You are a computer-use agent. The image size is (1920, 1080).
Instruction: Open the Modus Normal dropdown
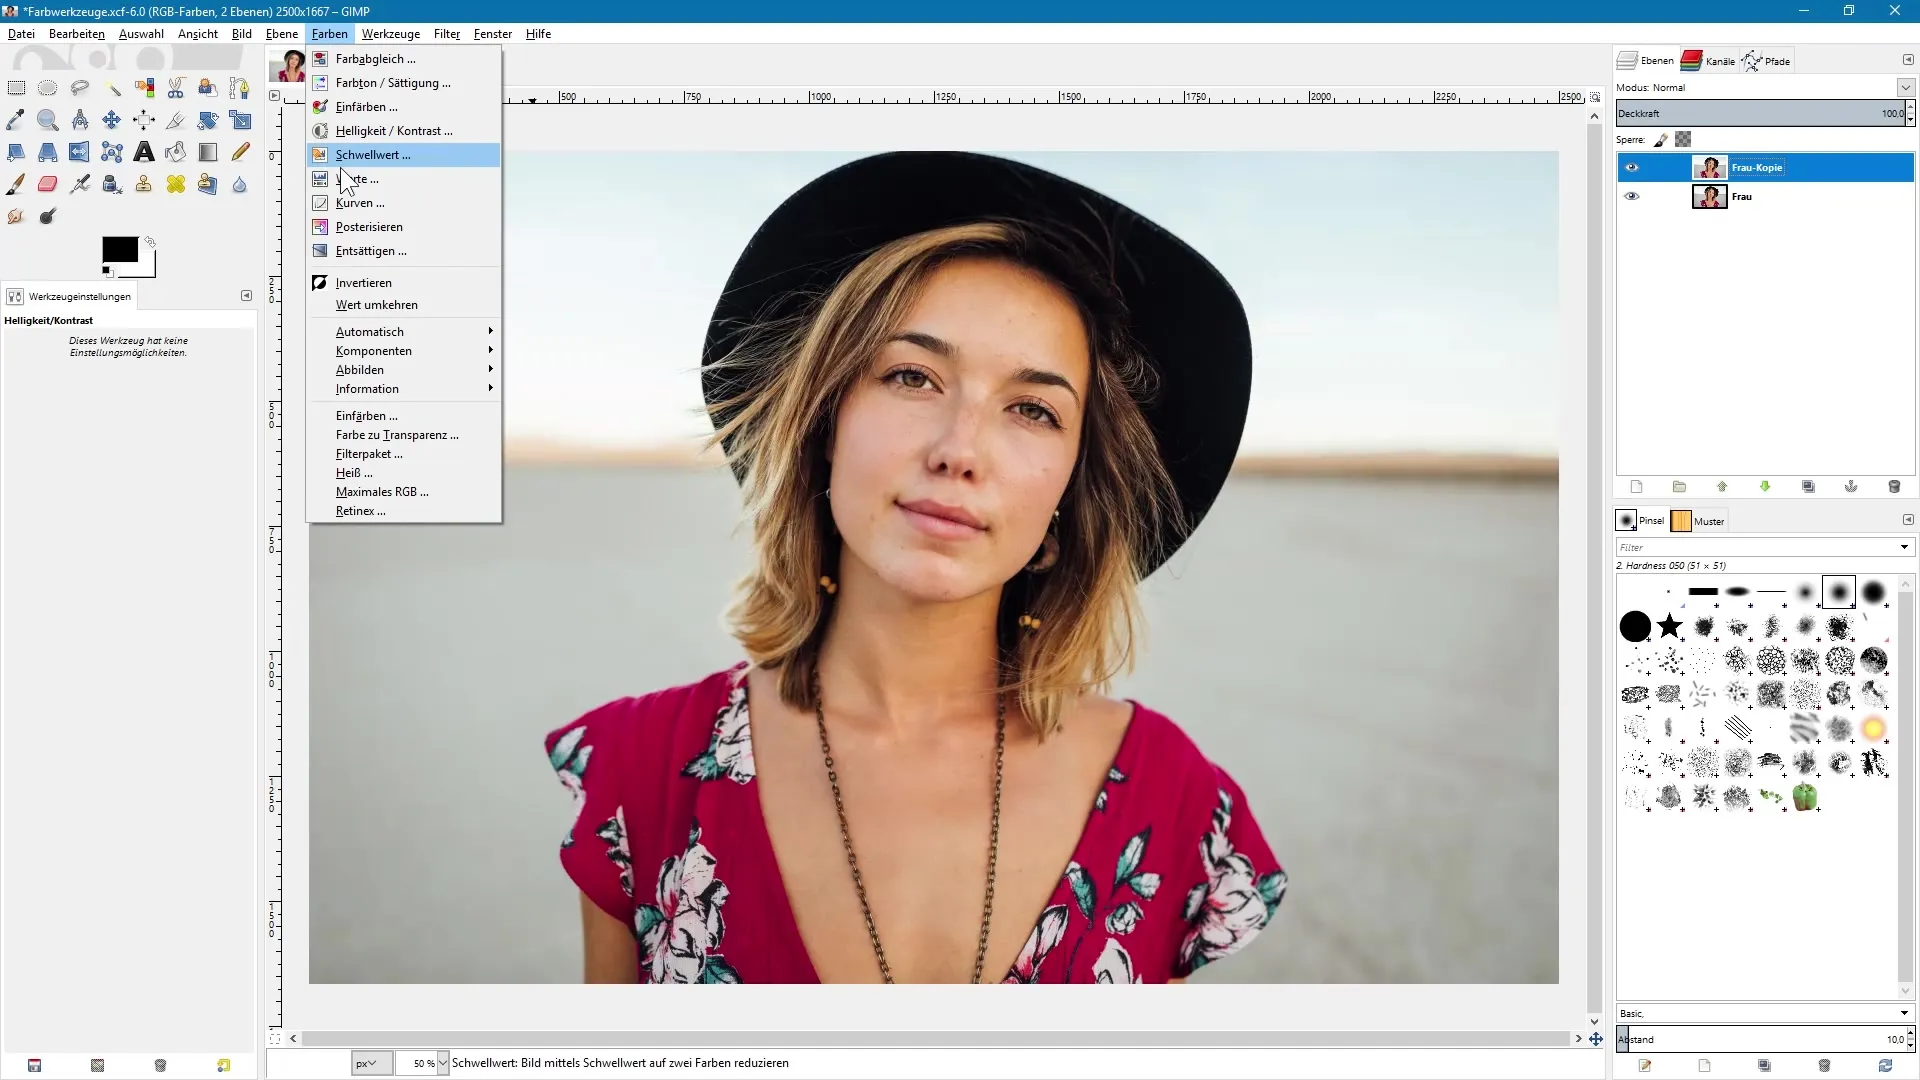click(x=1905, y=88)
